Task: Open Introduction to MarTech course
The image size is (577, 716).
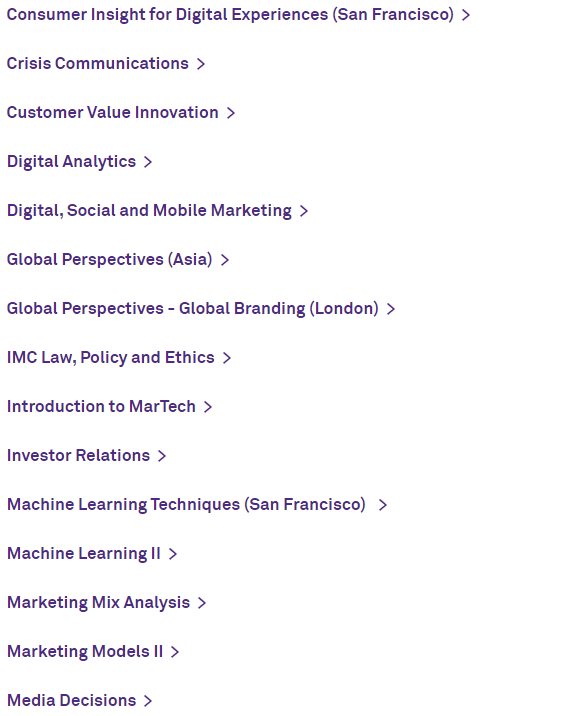Action: [101, 406]
